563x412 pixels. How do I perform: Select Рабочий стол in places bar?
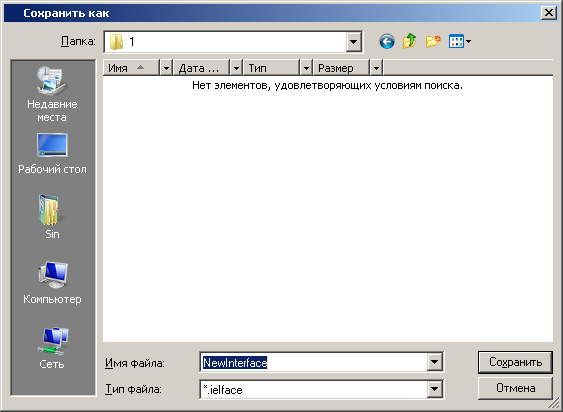(52, 154)
